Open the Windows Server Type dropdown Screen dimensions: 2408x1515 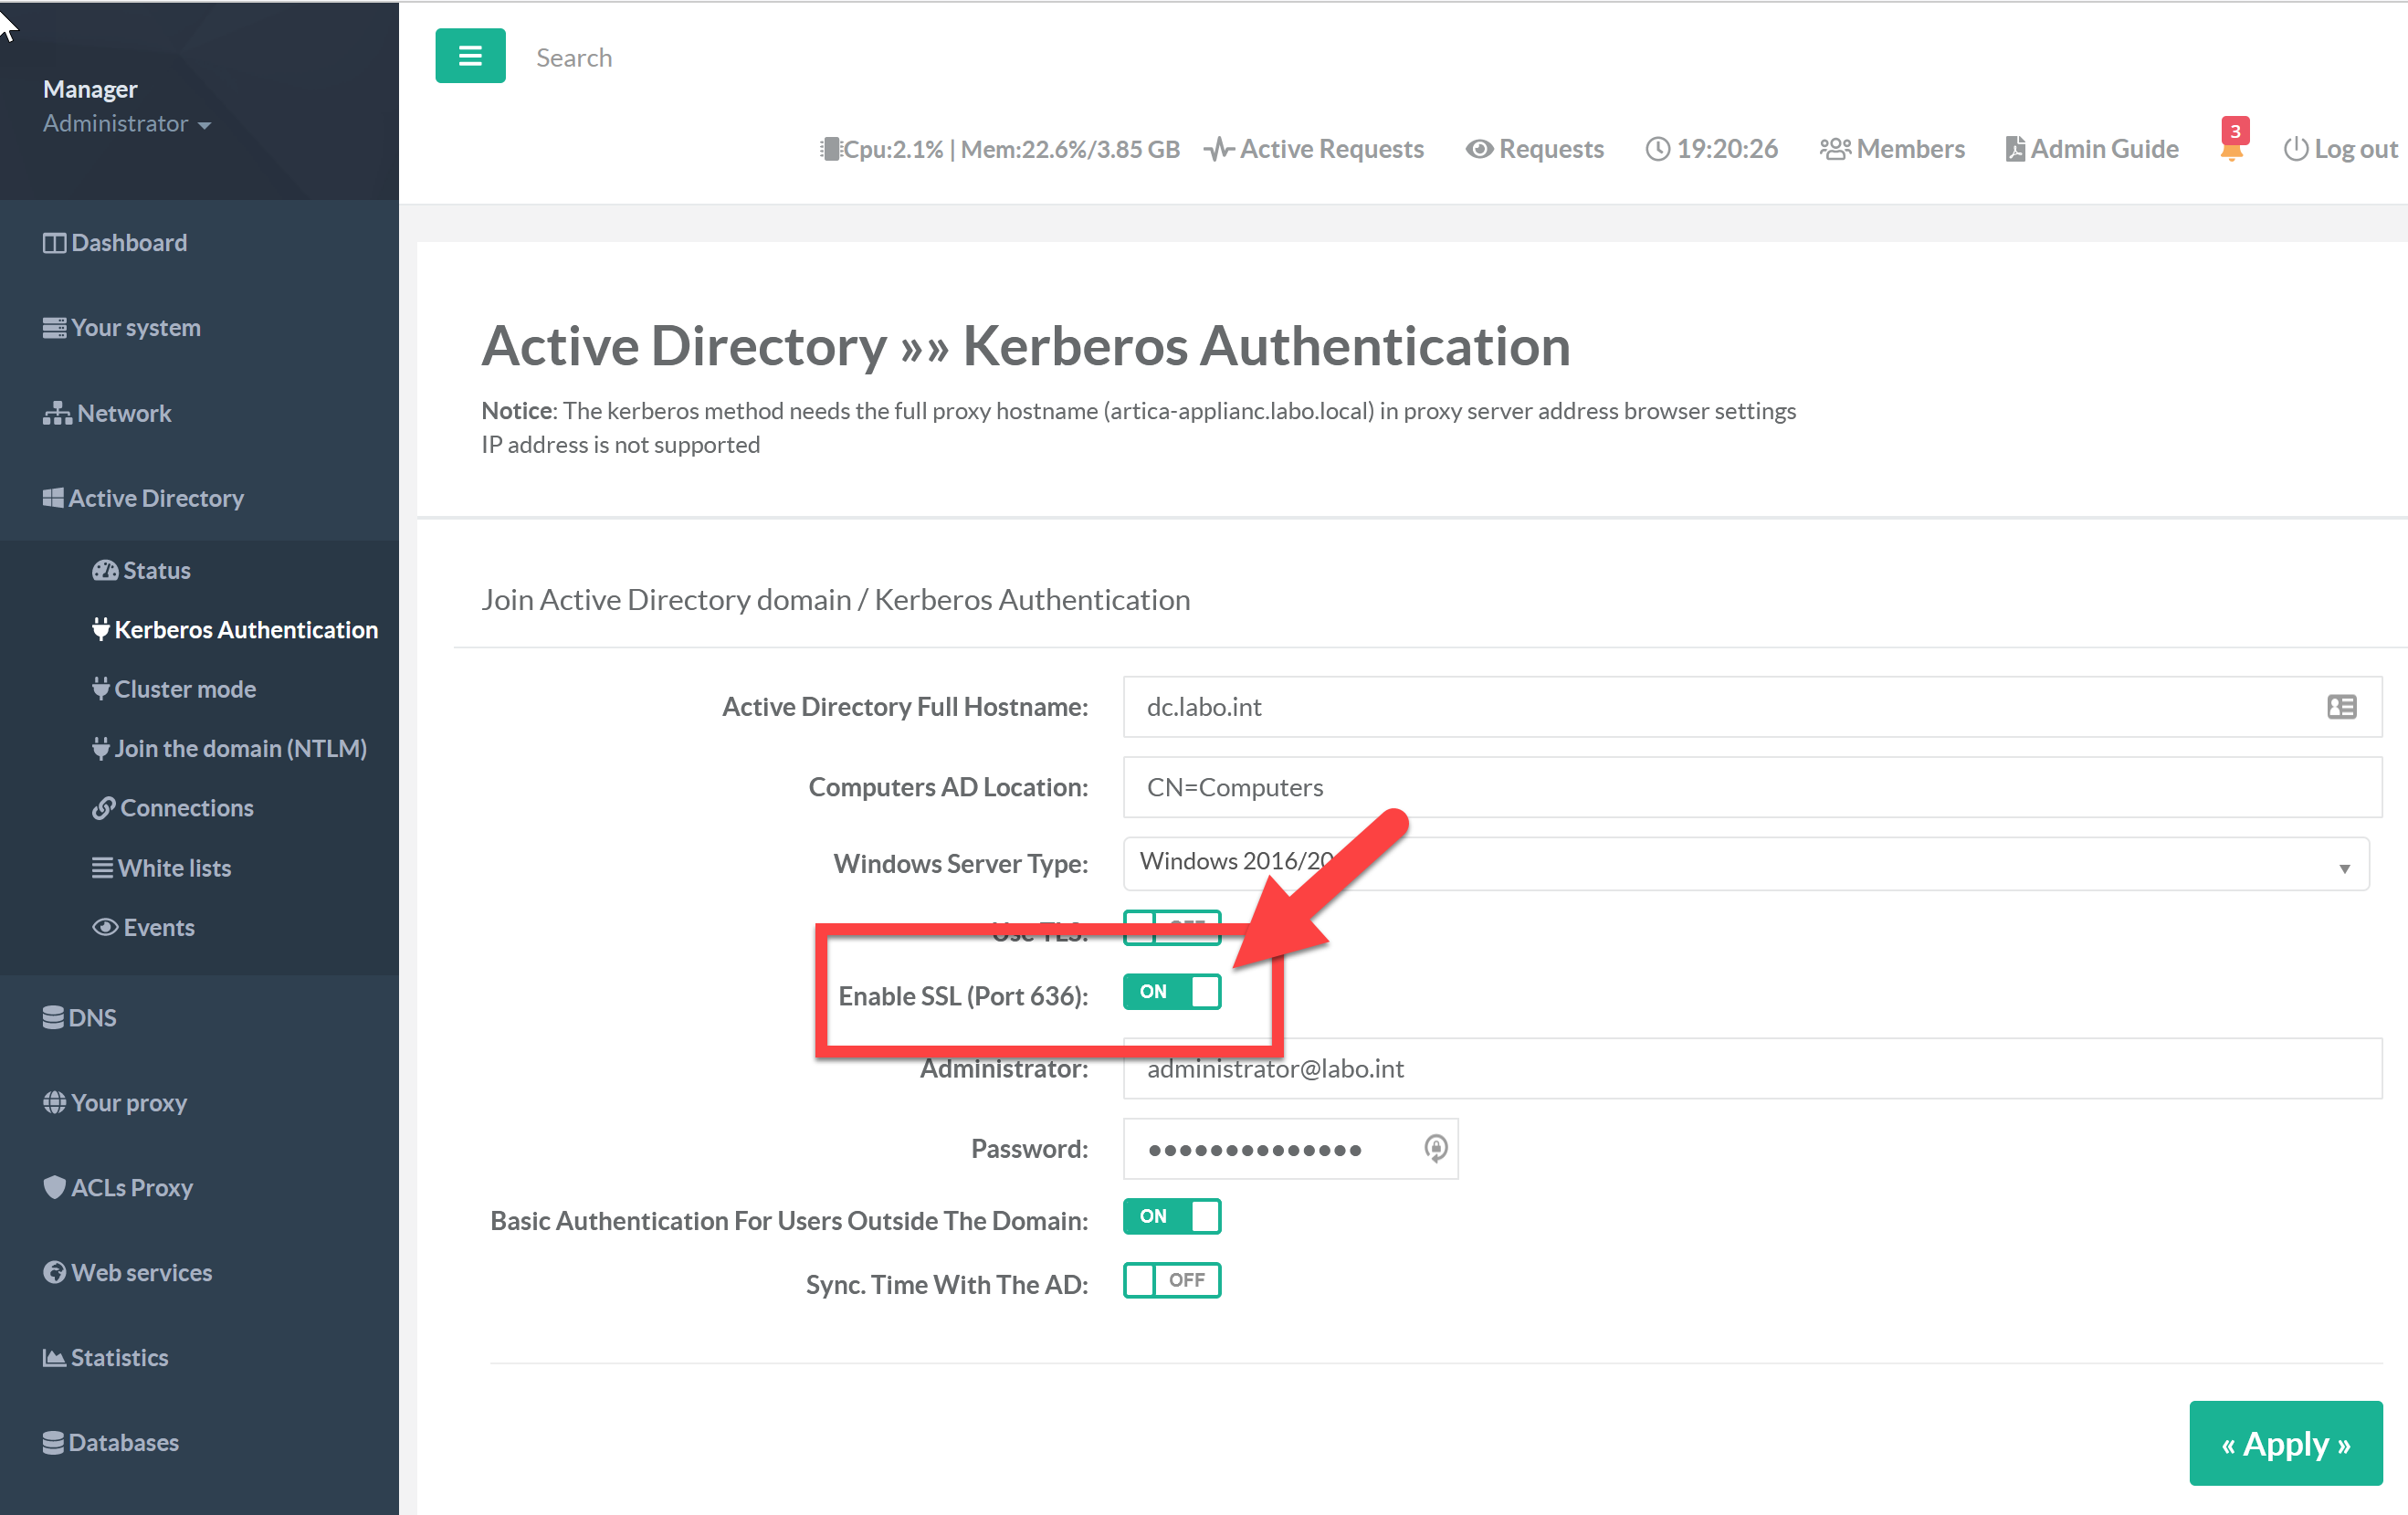pyautogui.click(x=1745, y=864)
